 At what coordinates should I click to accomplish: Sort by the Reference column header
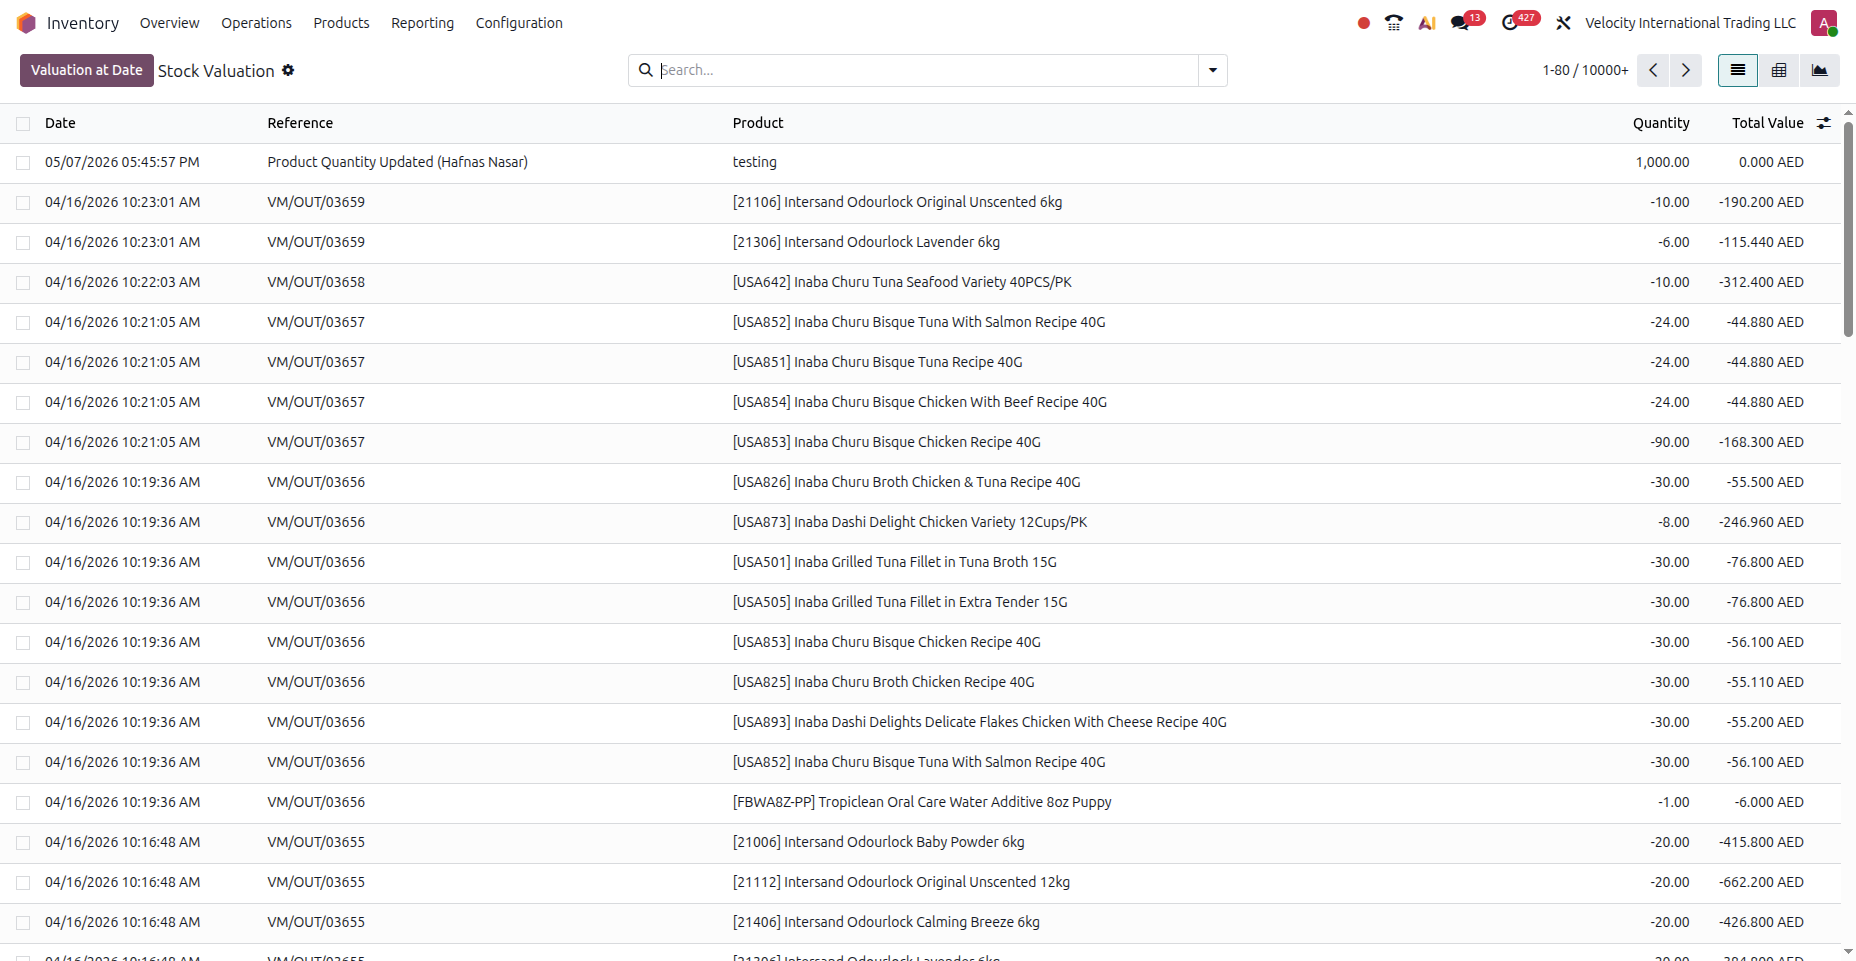(x=300, y=123)
